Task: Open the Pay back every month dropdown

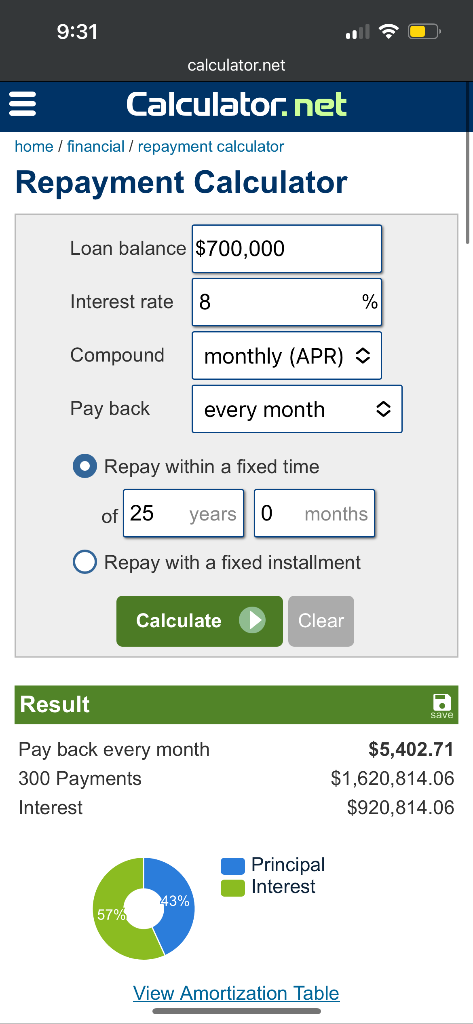Action: pyautogui.click(x=297, y=409)
